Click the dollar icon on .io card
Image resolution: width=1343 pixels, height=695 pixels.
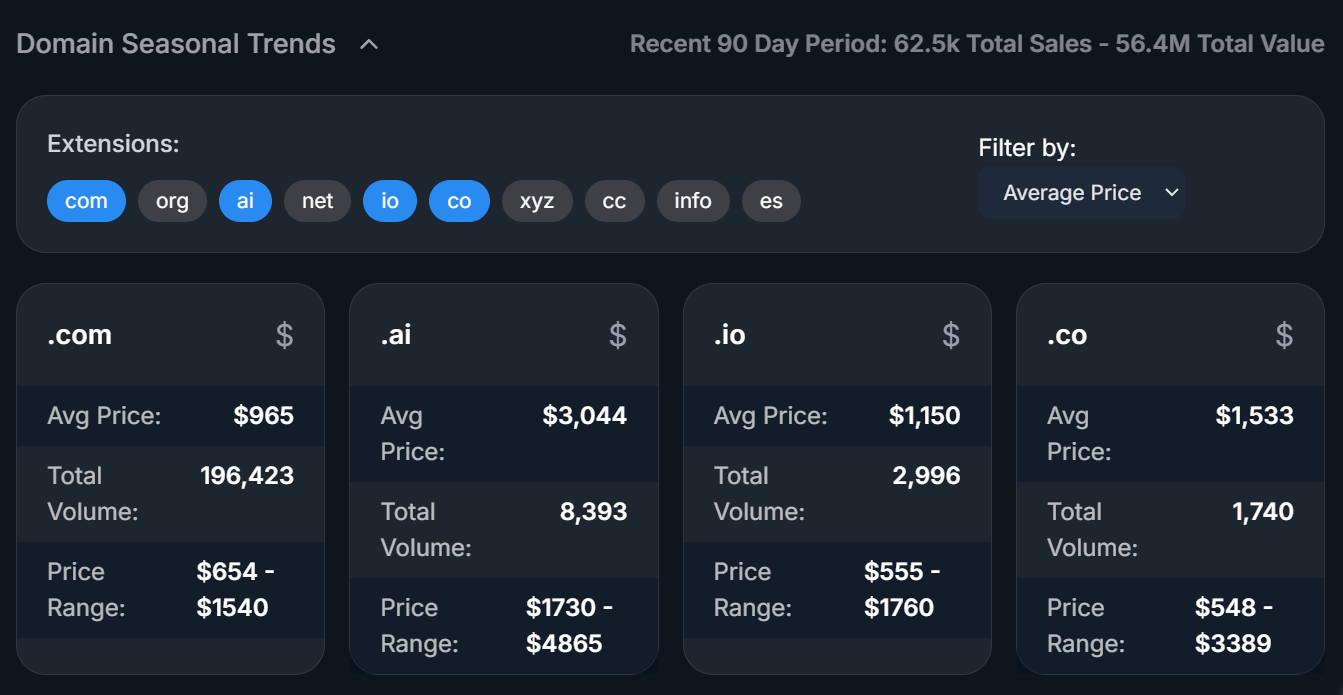pos(951,335)
